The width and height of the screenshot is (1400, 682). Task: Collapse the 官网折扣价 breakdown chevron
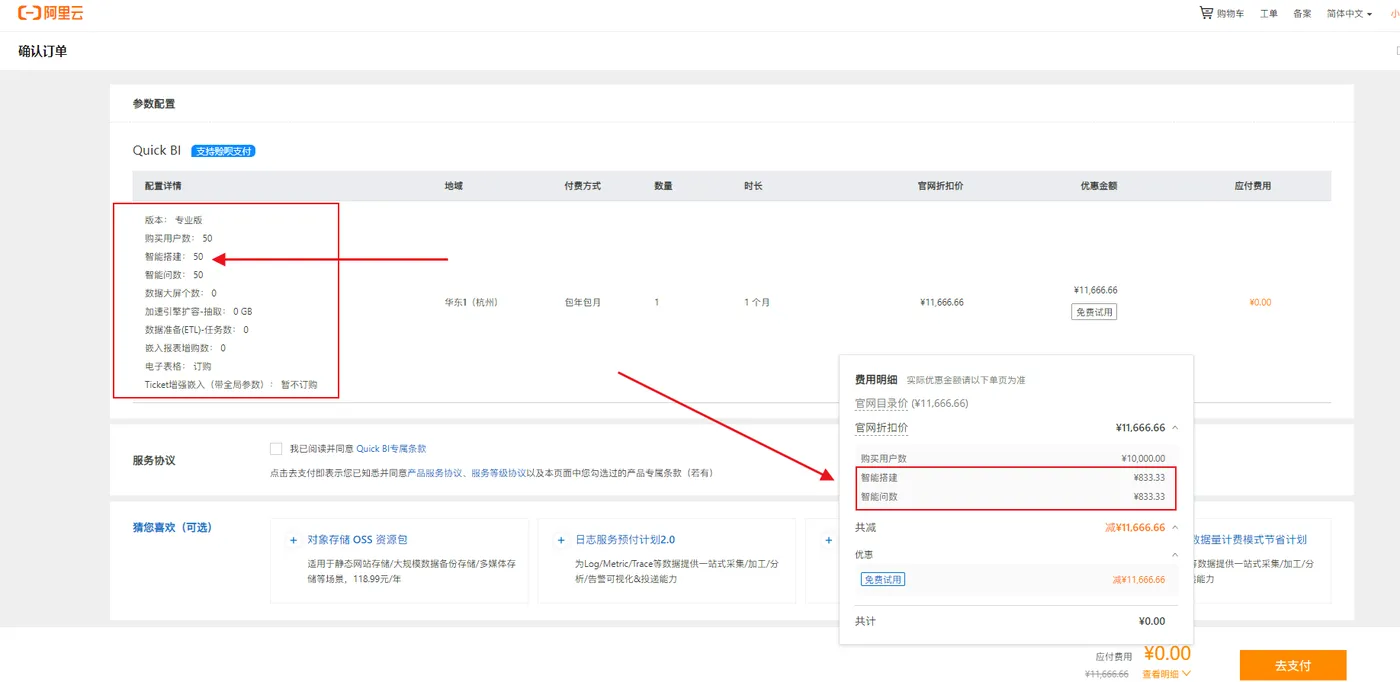click(1175, 428)
